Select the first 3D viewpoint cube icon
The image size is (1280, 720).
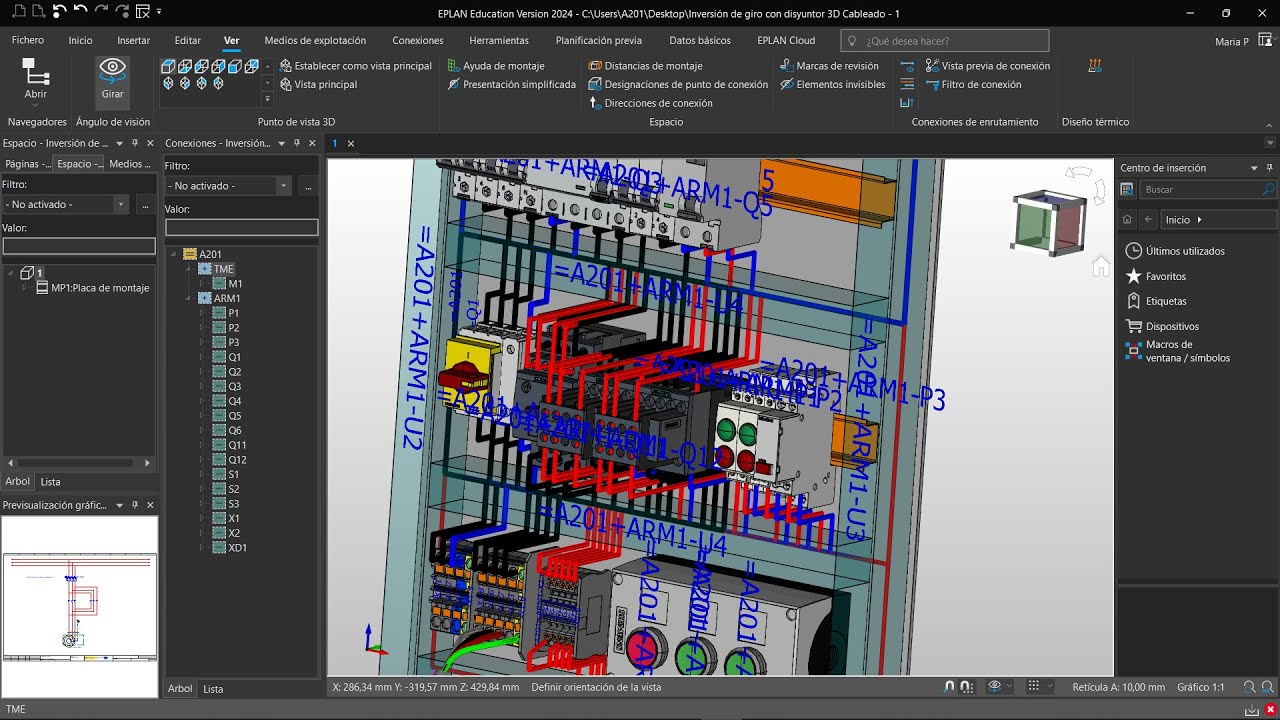[168, 66]
